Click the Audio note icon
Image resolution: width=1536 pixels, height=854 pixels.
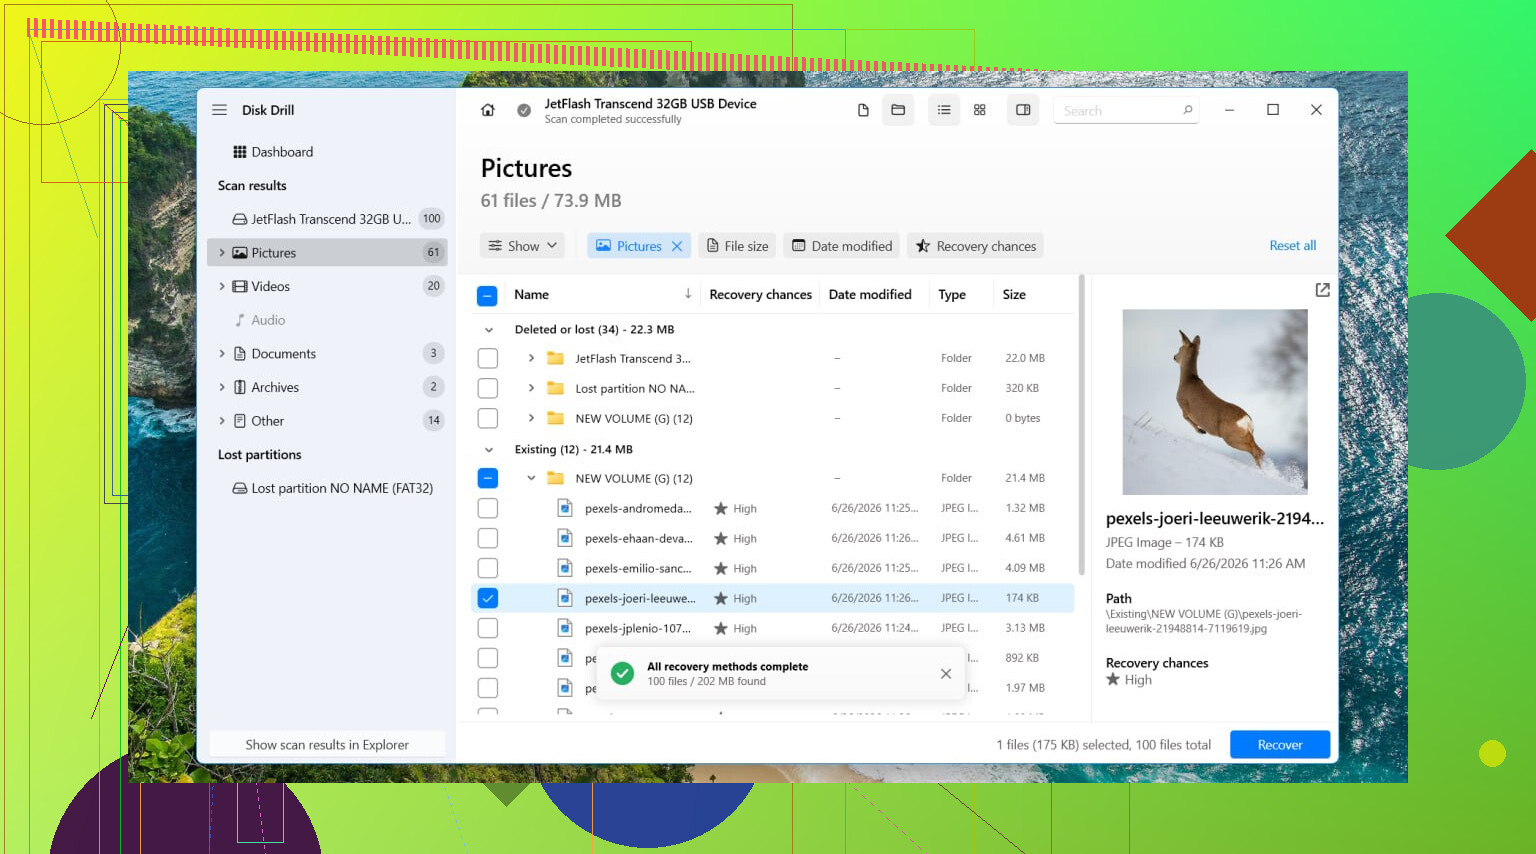(x=240, y=320)
